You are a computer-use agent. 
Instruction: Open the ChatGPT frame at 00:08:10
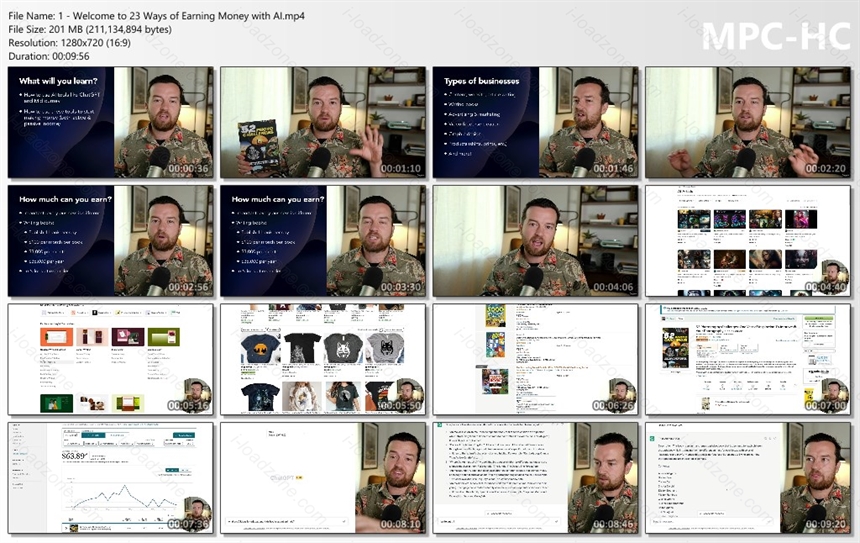tap(323, 478)
